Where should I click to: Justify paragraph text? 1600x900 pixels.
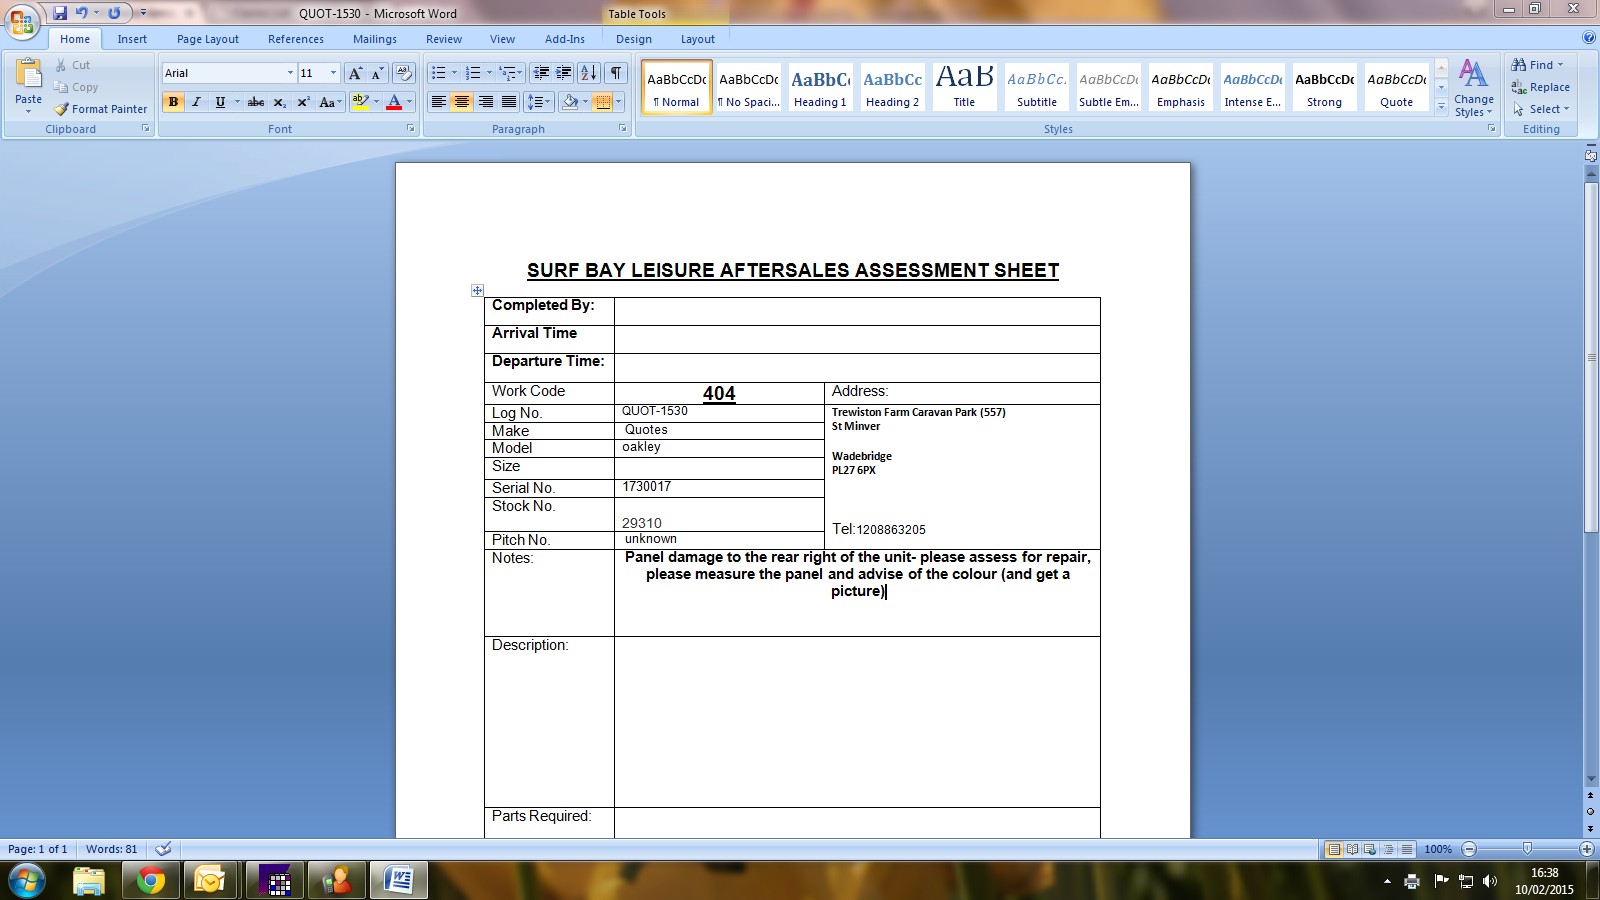click(509, 102)
